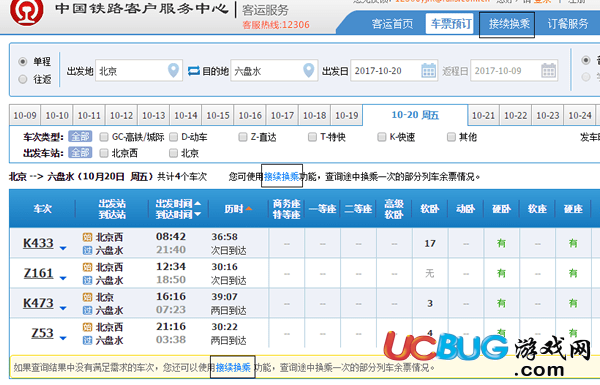600x385 pixels.
Task: Click K433 hard seat 有 cell
Action: click(x=573, y=243)
